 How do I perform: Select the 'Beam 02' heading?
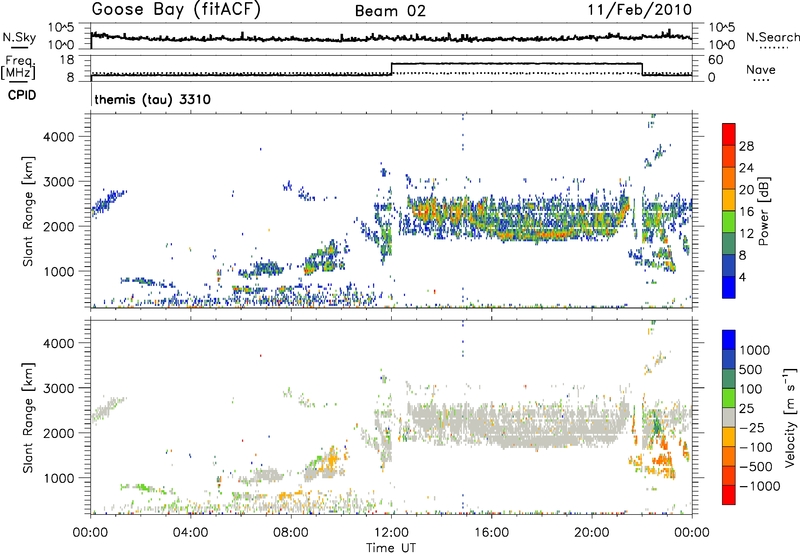pyautogui.click(x=390, y=11)
